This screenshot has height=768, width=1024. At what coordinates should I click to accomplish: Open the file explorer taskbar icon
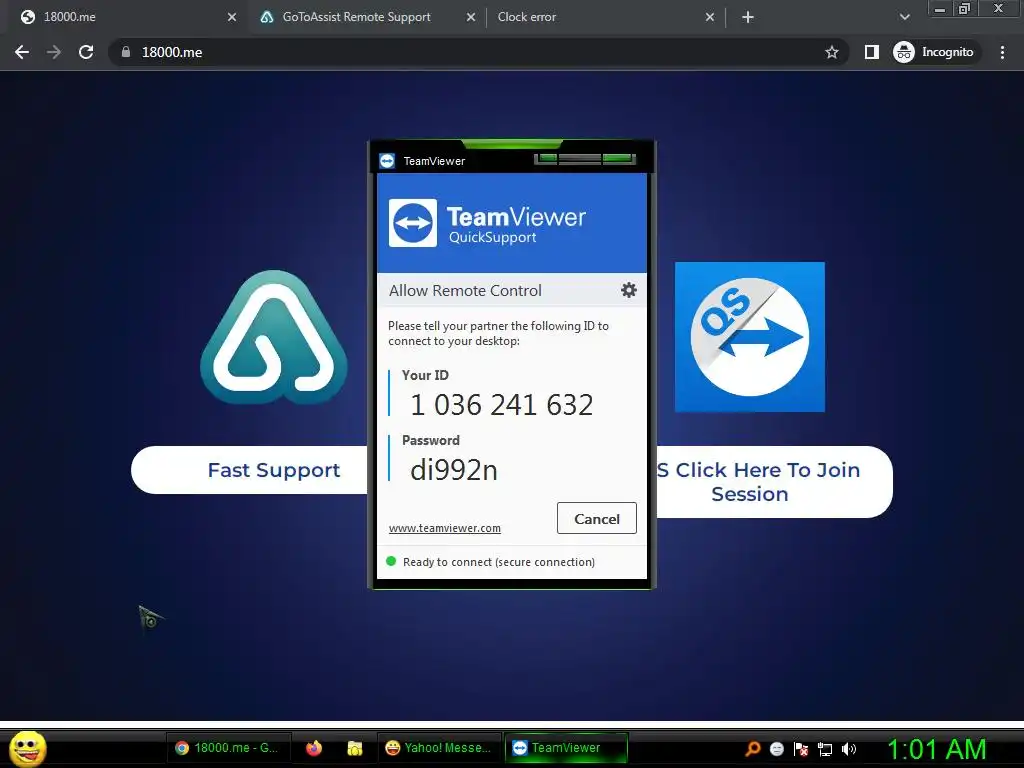355,748
